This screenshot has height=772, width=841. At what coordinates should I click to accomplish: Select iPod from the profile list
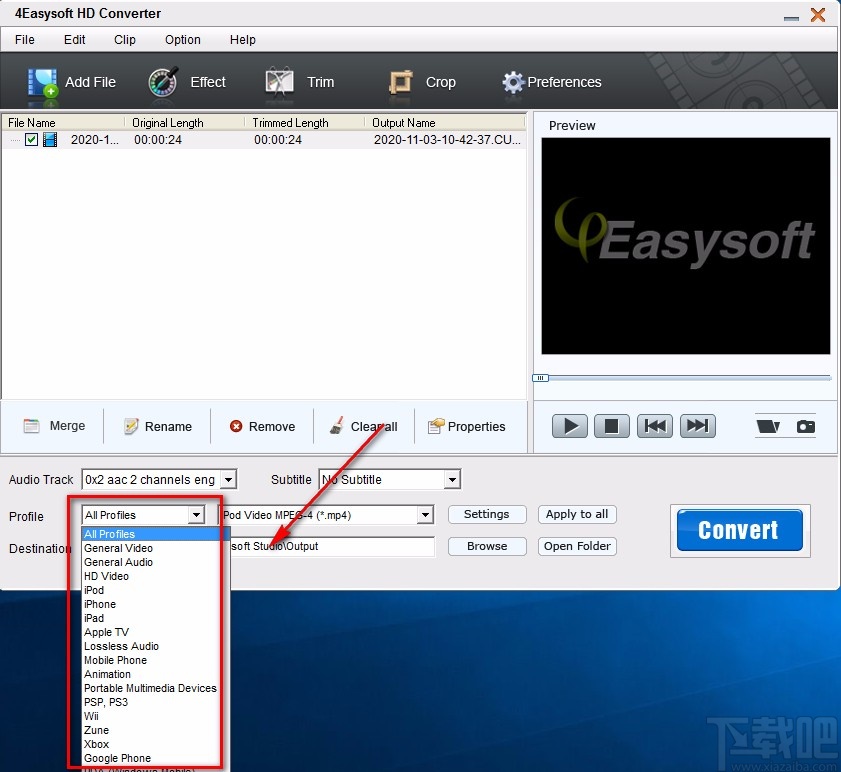[94, 590]
